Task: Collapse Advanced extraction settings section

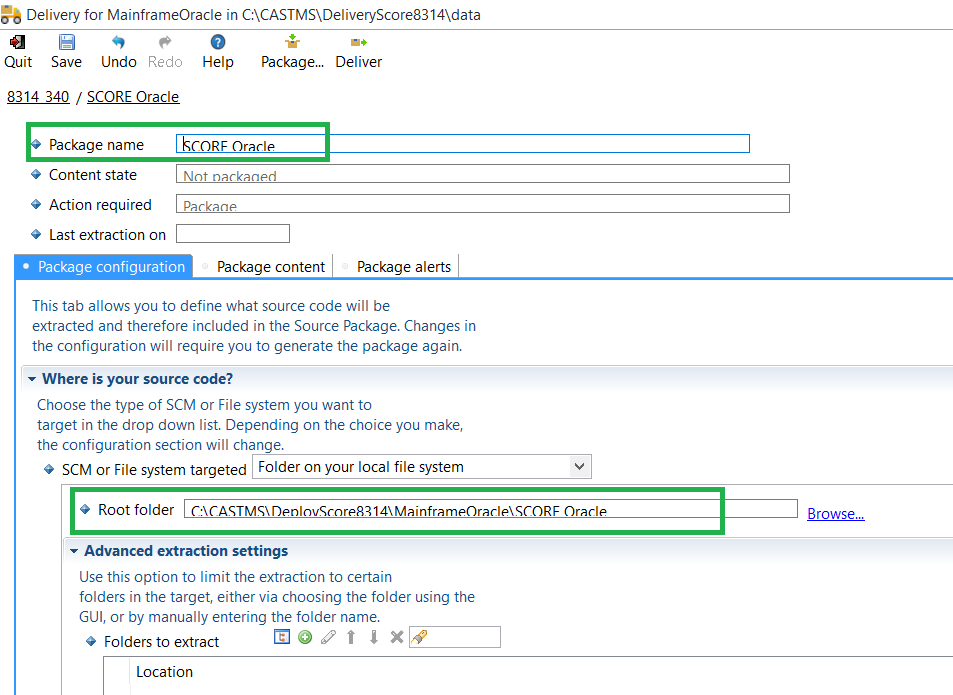Action: (x=74, y=551)
